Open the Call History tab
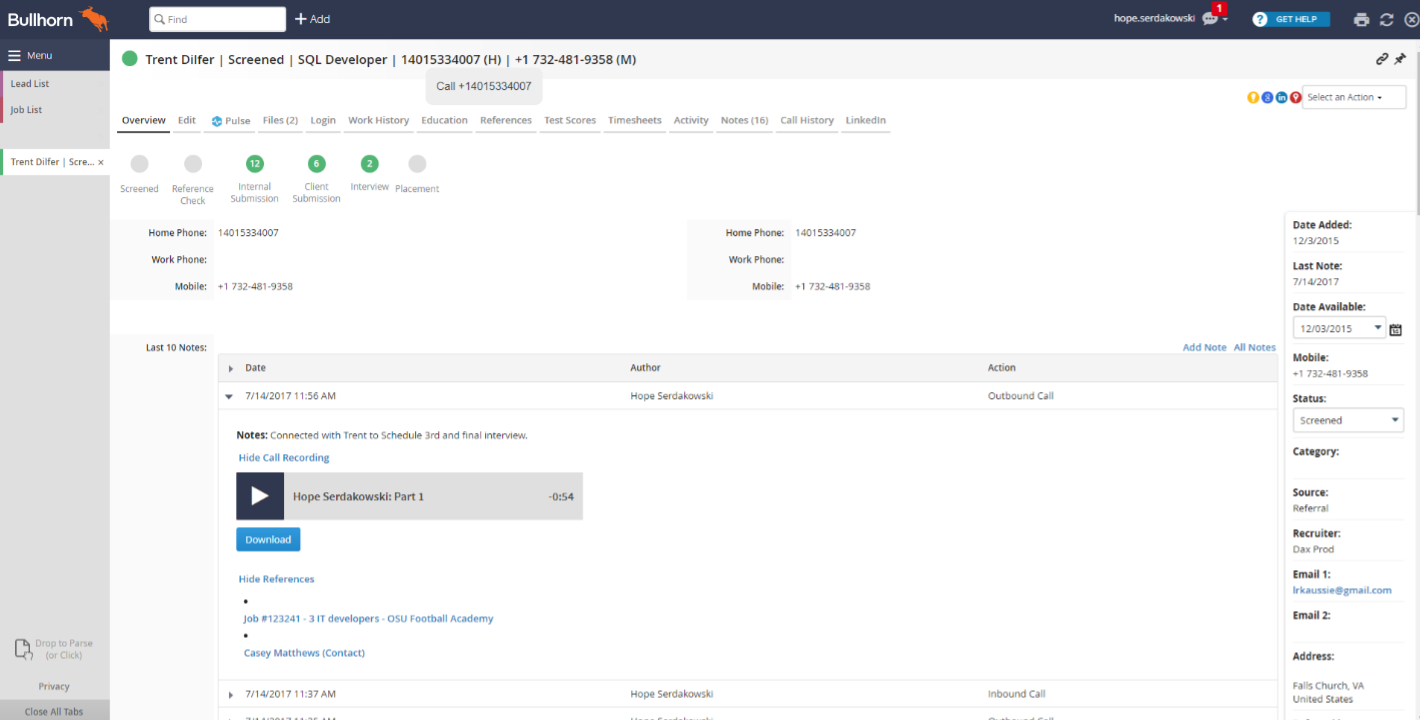The height and width of the screenshot is (720, 1420). 807,120
